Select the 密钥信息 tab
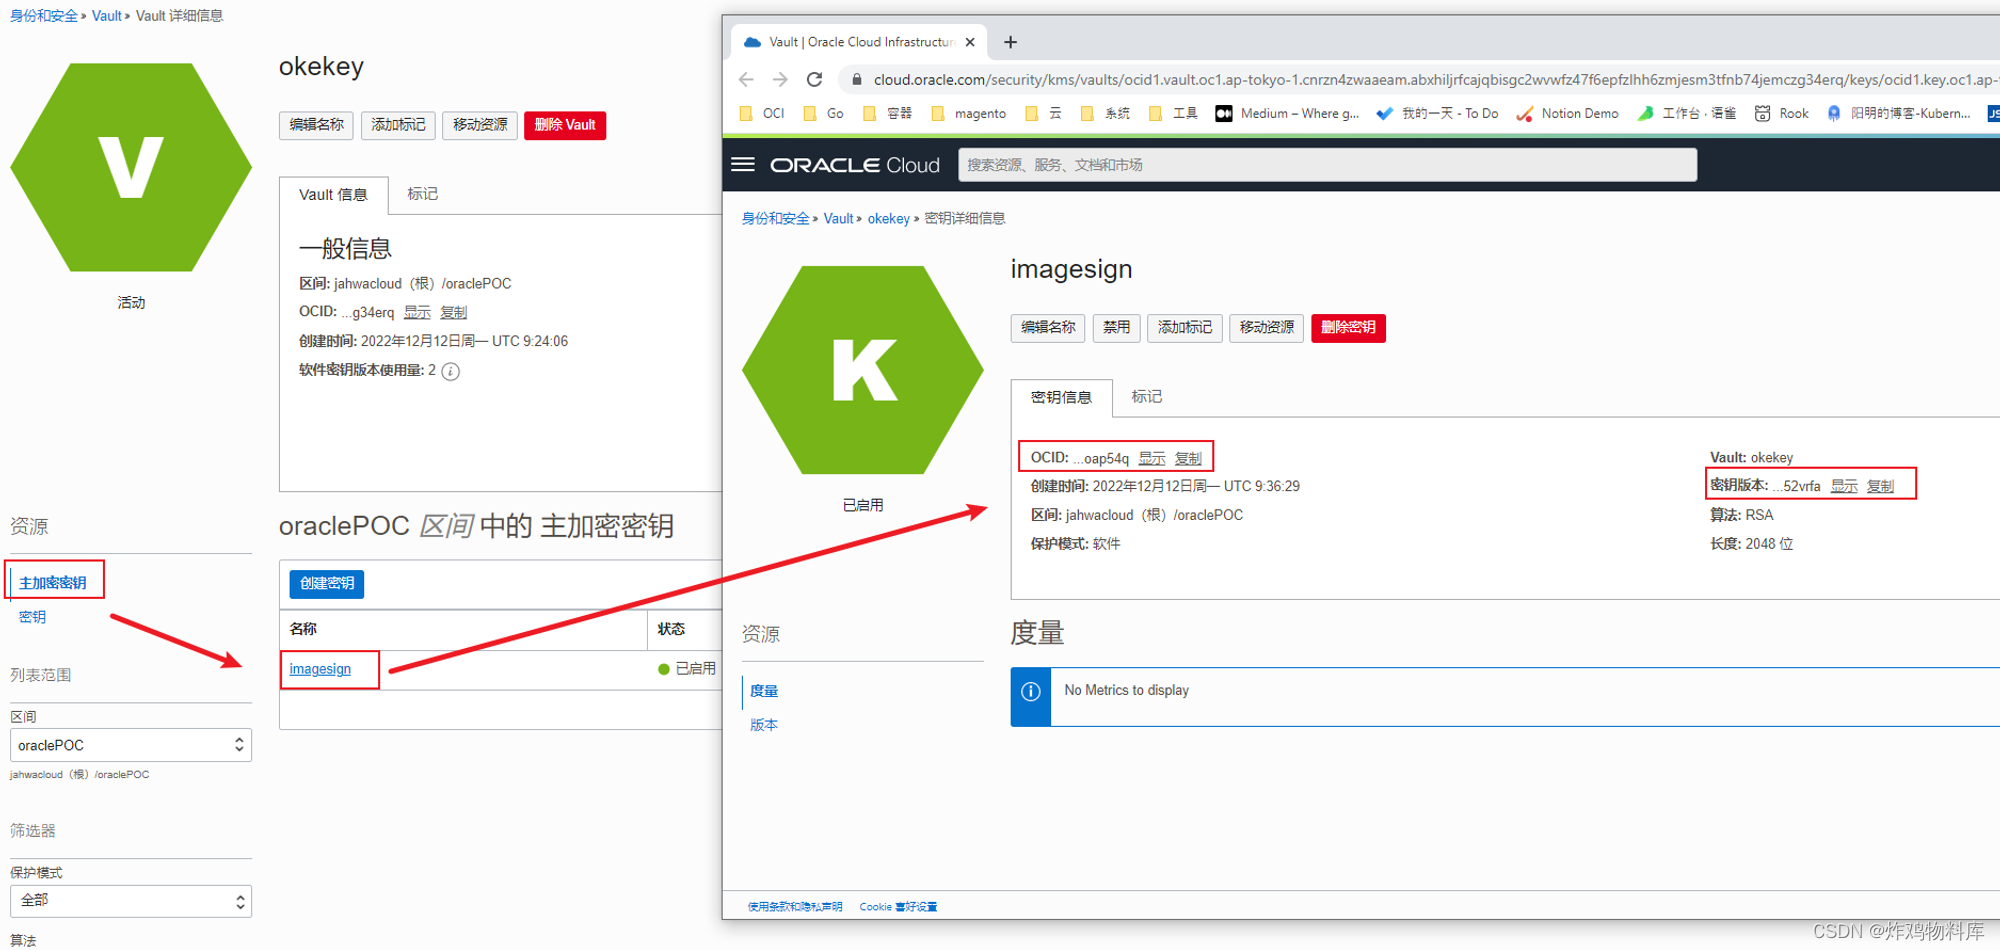The height and width of the screenshot is (950, 2000). 1061,397
